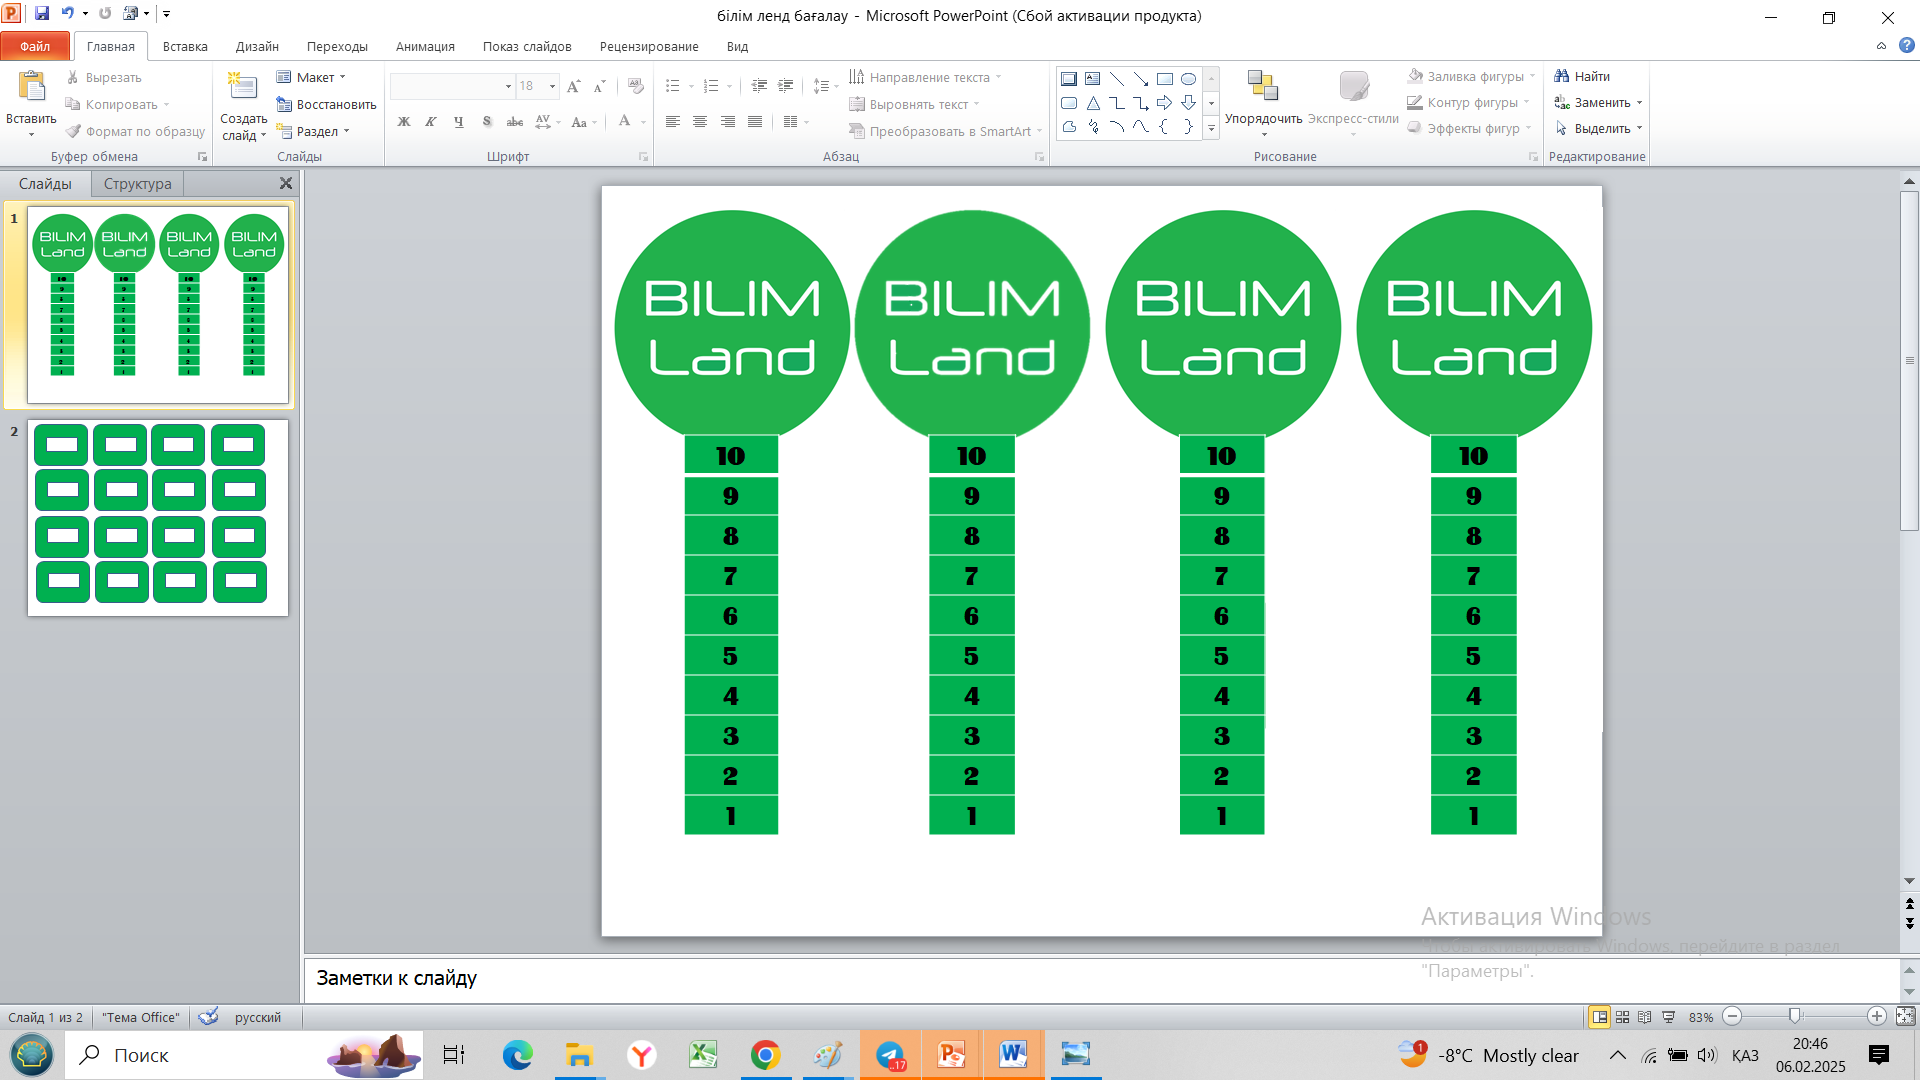Click the Find (Найти) binoculars icon
The height and width of the screenshot is (1080, 1920).
1562,76
